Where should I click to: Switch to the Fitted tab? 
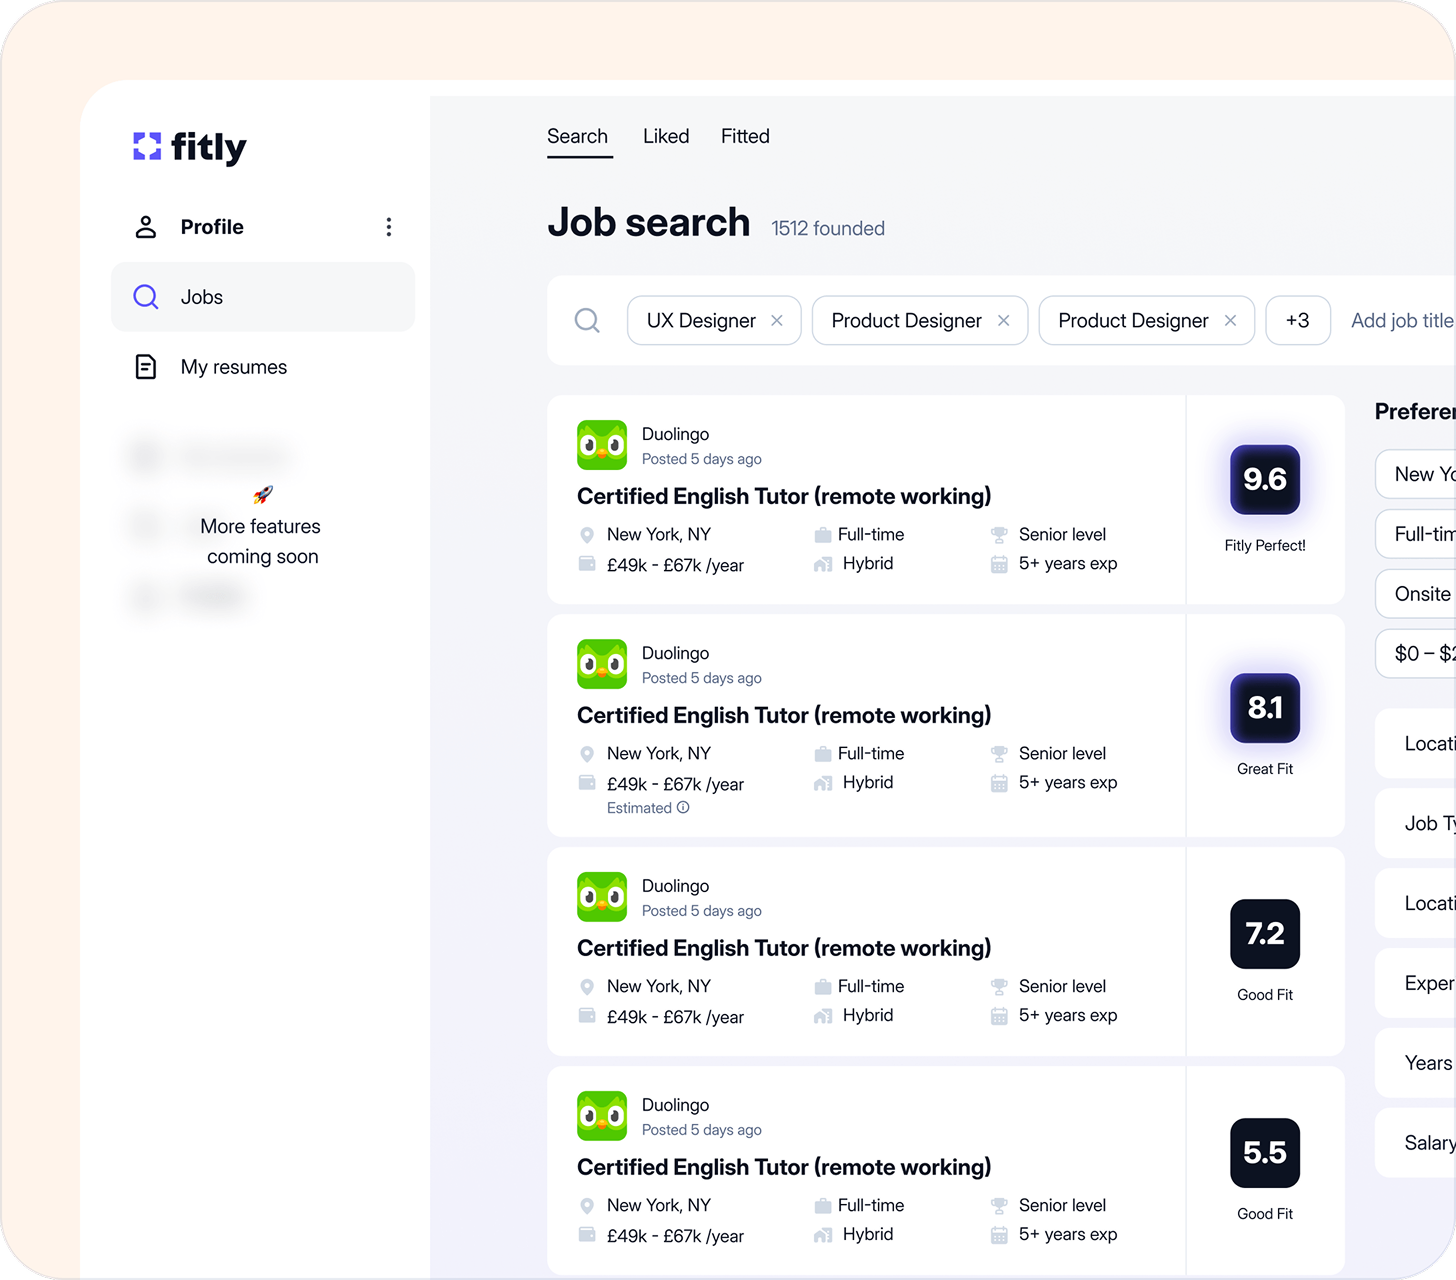tap(745, 136)
